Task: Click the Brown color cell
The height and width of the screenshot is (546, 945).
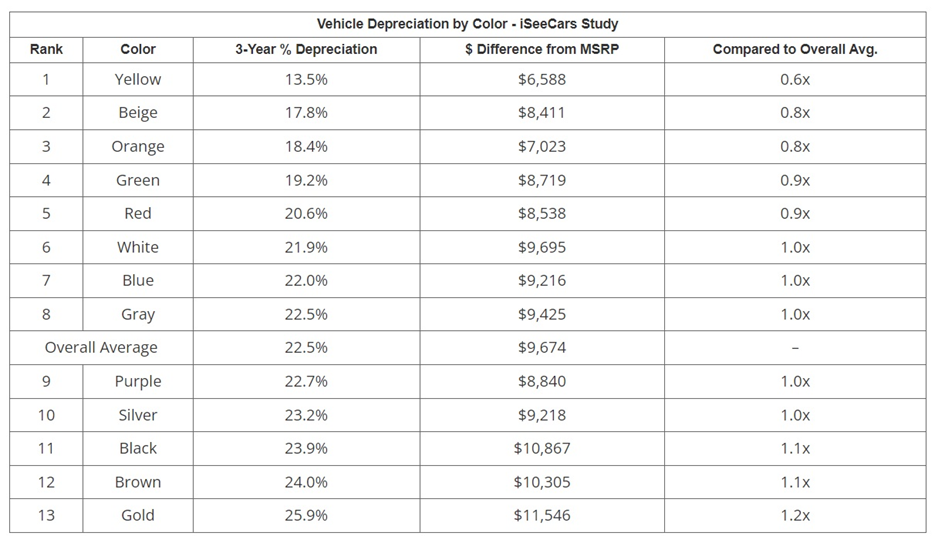Action: coord(137,482)
